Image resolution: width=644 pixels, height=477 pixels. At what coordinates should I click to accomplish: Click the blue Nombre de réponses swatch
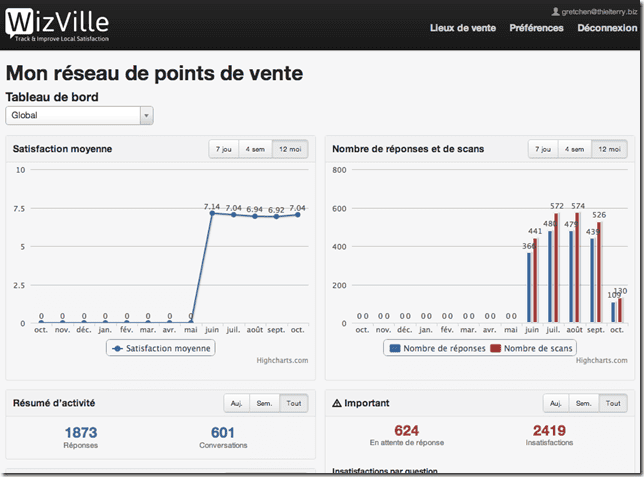coord(395,348)
